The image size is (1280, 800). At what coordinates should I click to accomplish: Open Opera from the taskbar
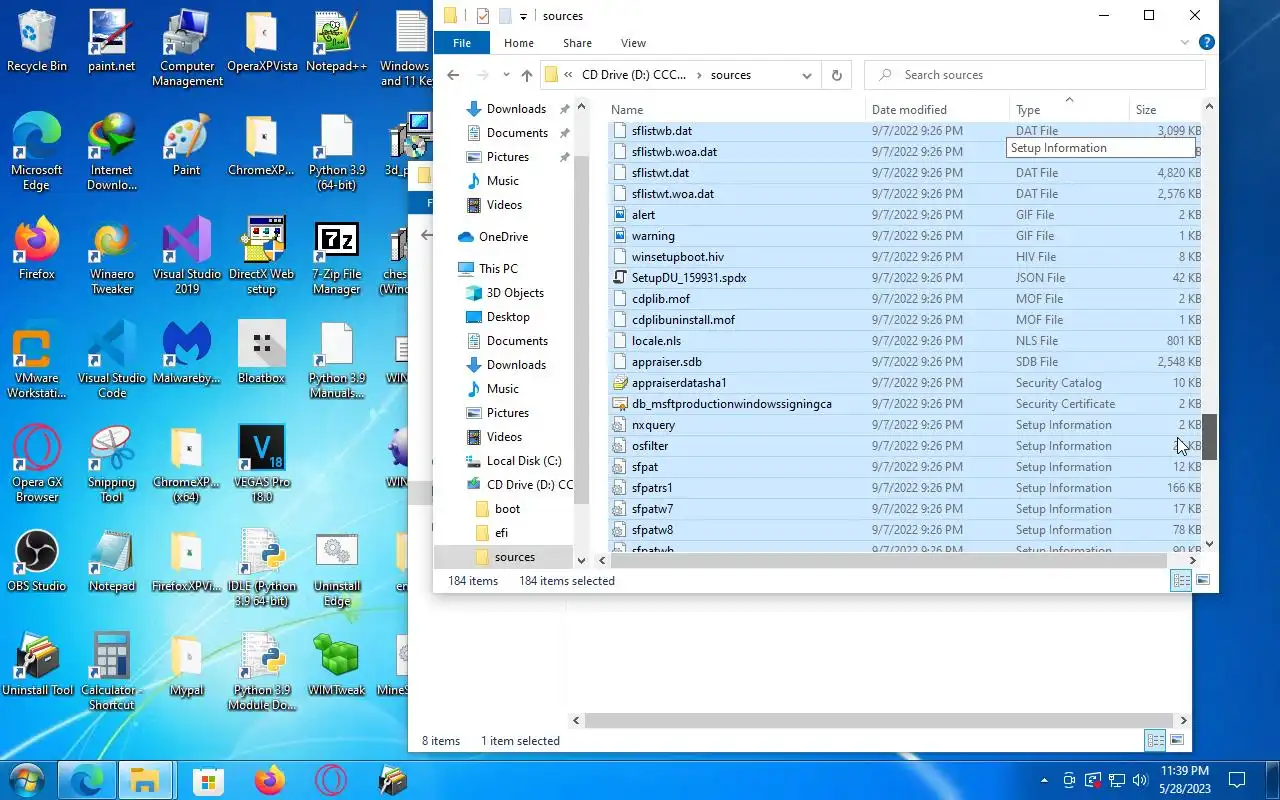[331, 780]
